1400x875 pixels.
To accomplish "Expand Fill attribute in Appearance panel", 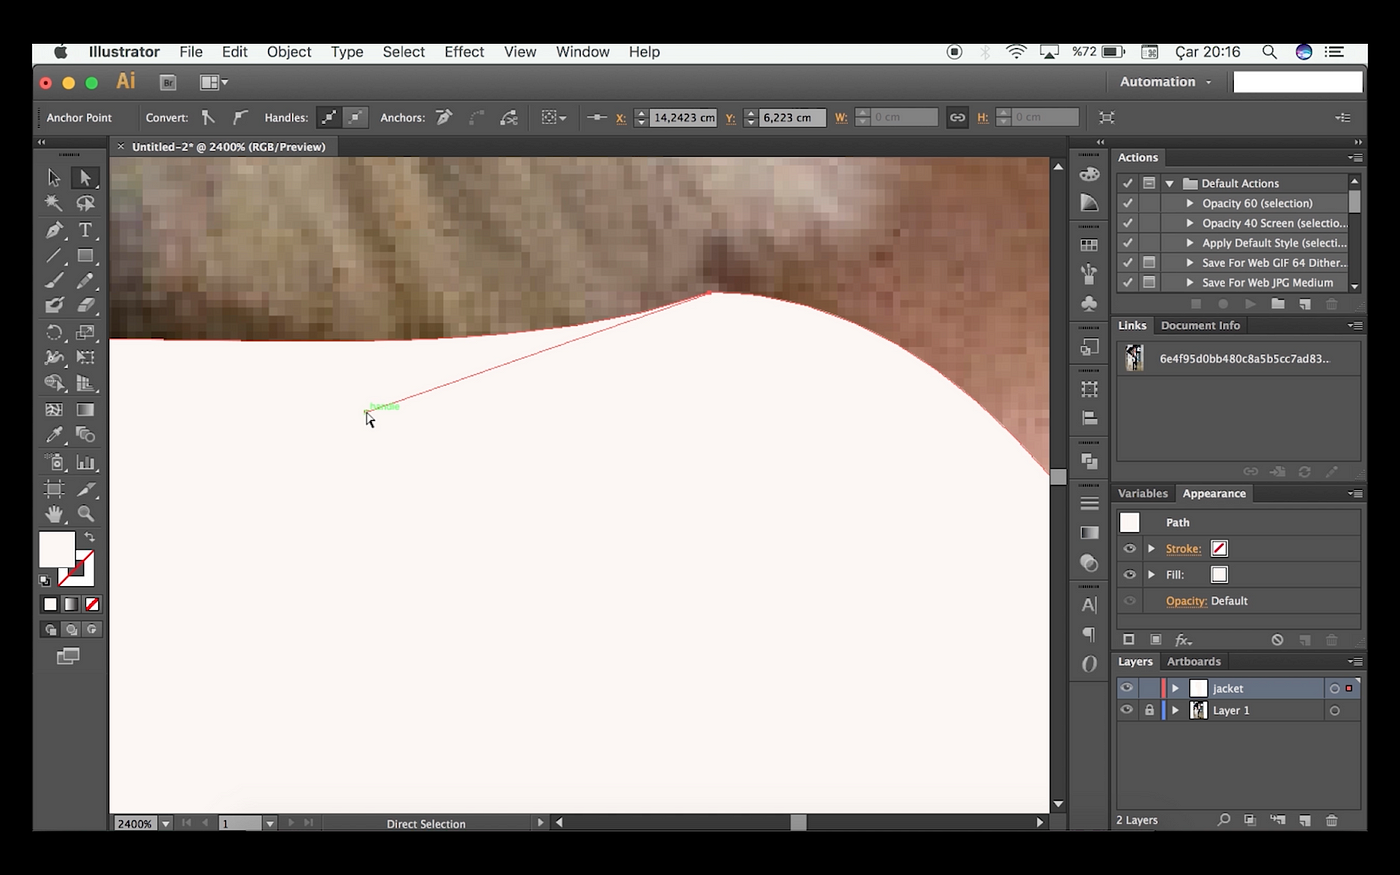I will [x=1152, y=575].
